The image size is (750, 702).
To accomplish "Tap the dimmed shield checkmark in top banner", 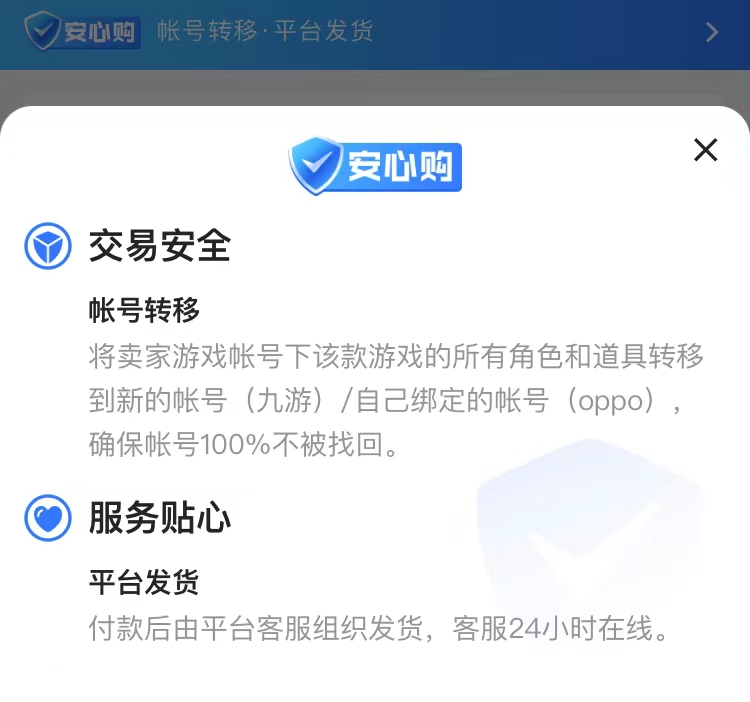I will (42, 31).
